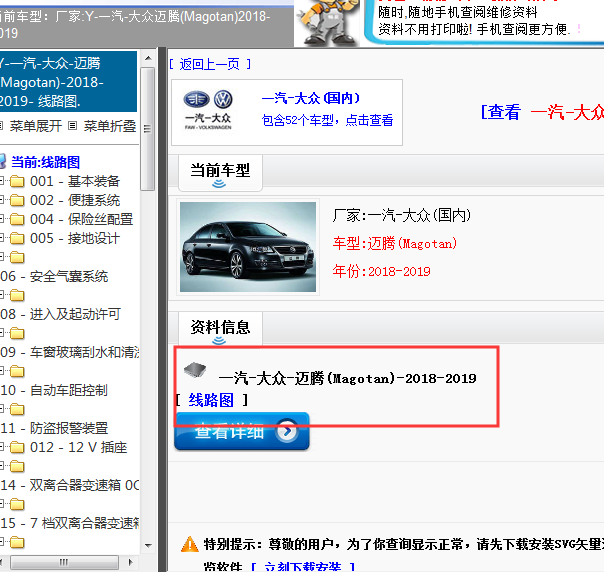Click the orange warning triangle icon
604x572 pixels.
[x=190, y=544]
